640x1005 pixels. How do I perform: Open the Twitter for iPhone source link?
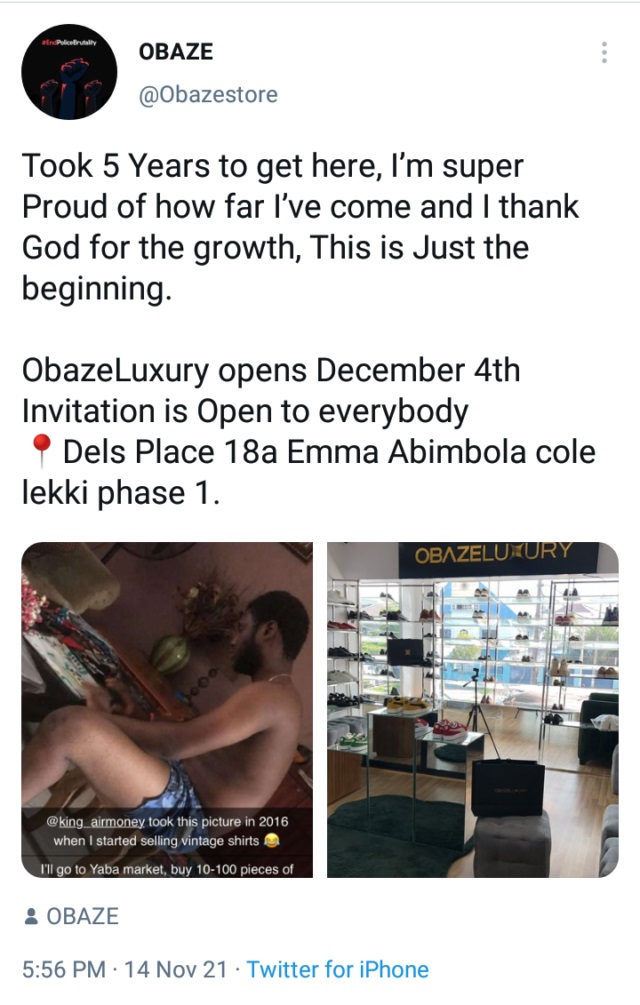coord(338,969)
